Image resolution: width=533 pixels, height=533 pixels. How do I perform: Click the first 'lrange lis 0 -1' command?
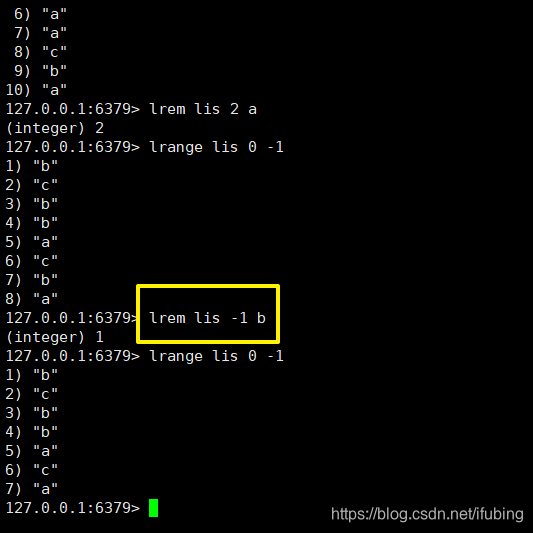pyautogui.click(x=216, y=147)
